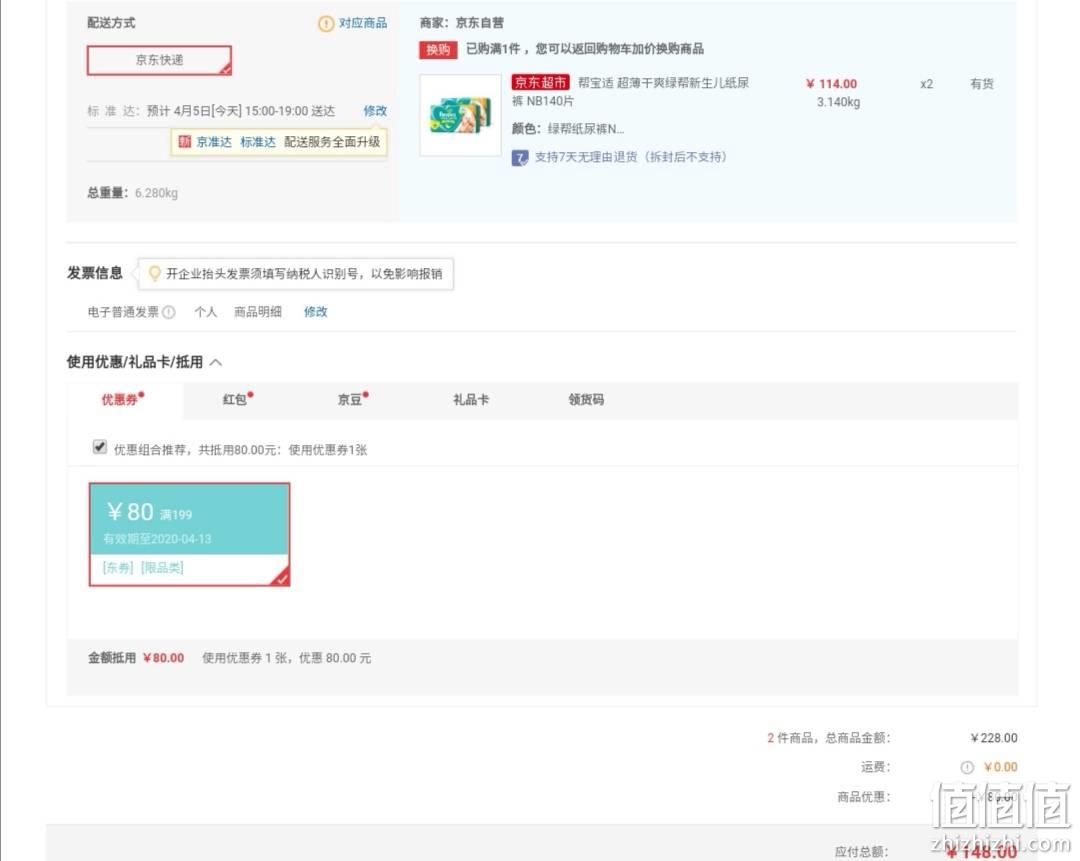Click the 7-day return badge icon
The image size is (1080, 861).
coord(520,158)
